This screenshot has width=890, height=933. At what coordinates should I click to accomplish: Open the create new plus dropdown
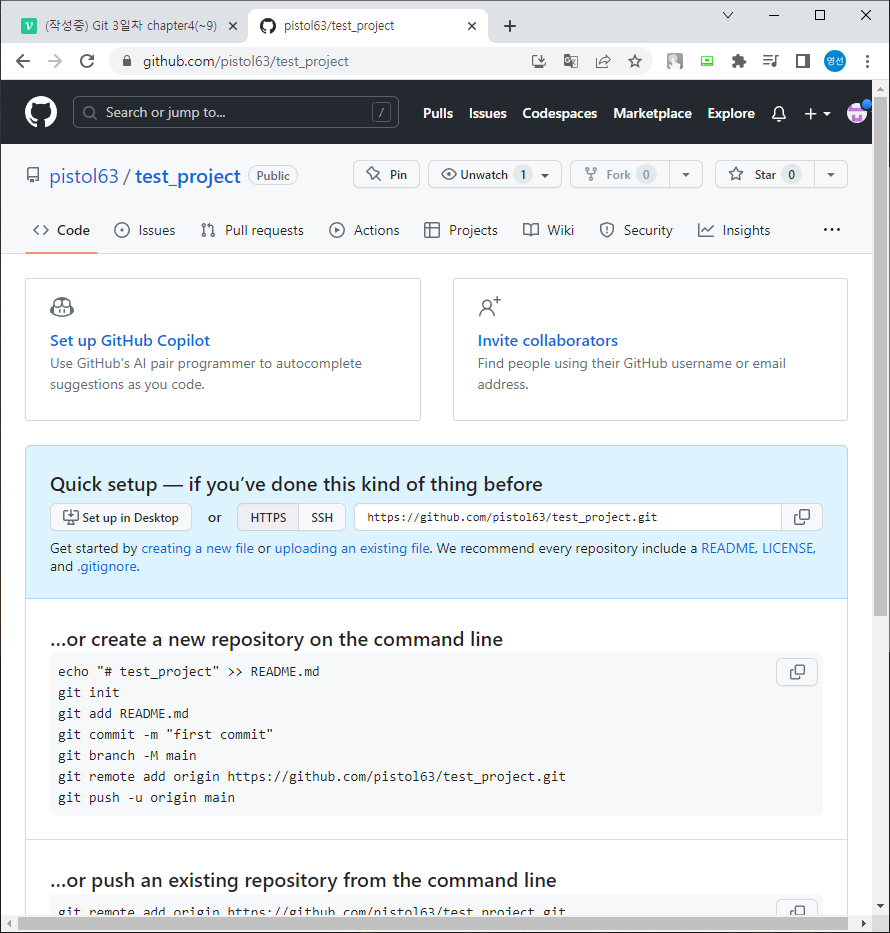[817, 113]
